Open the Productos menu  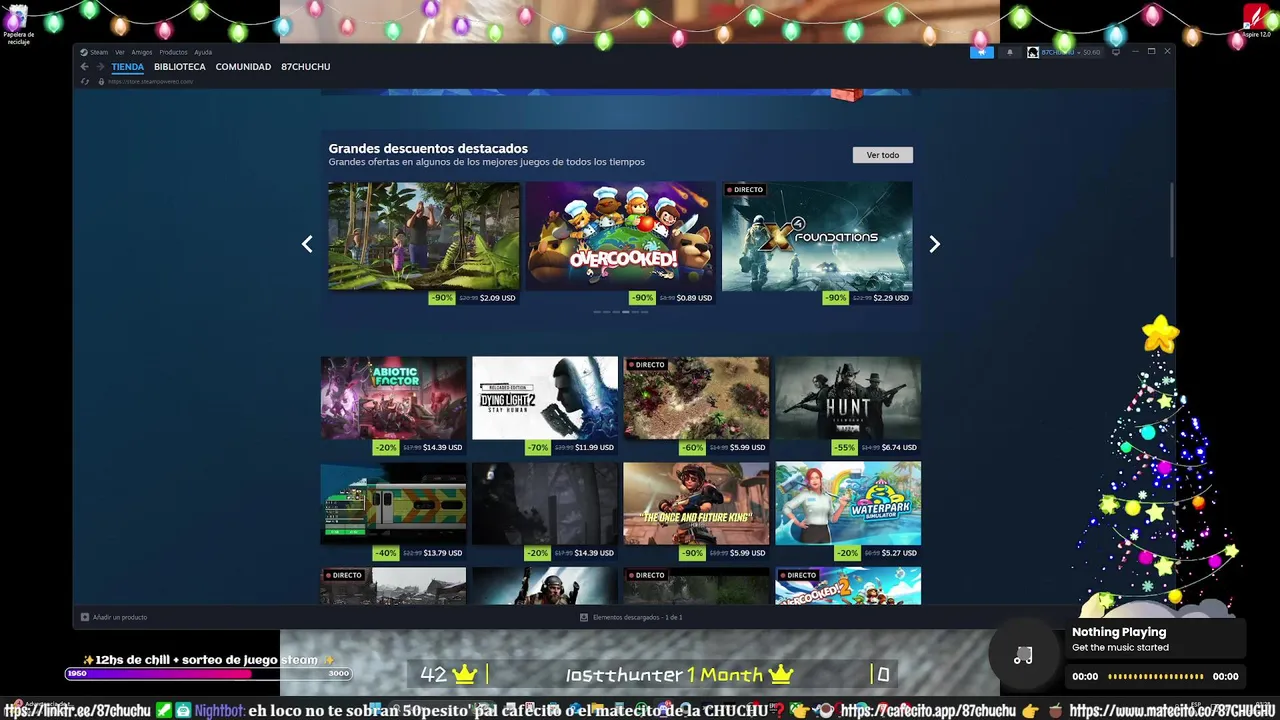coord(173,52)
